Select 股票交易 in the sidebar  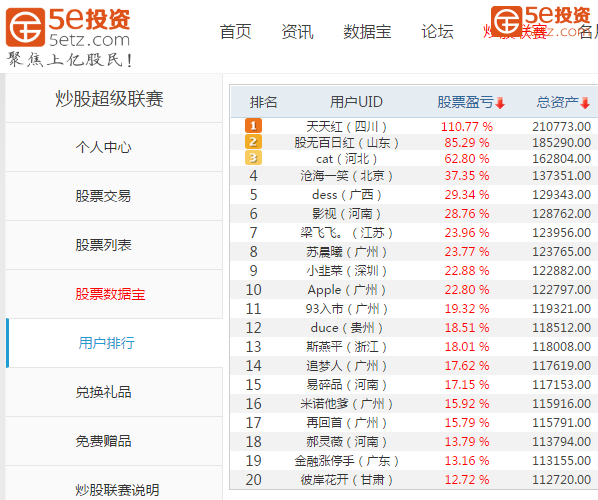pyautogui.click(x=103, y=196)
